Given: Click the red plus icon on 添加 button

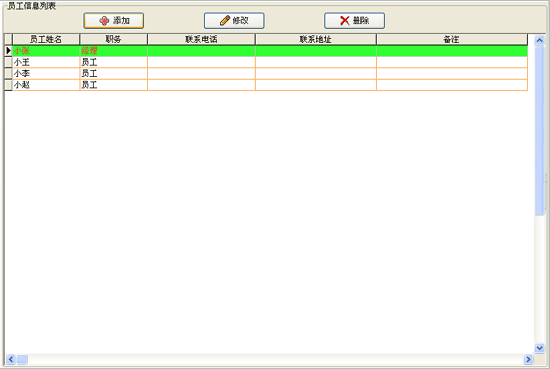Looking at the screenshot, I should [104, 21].
